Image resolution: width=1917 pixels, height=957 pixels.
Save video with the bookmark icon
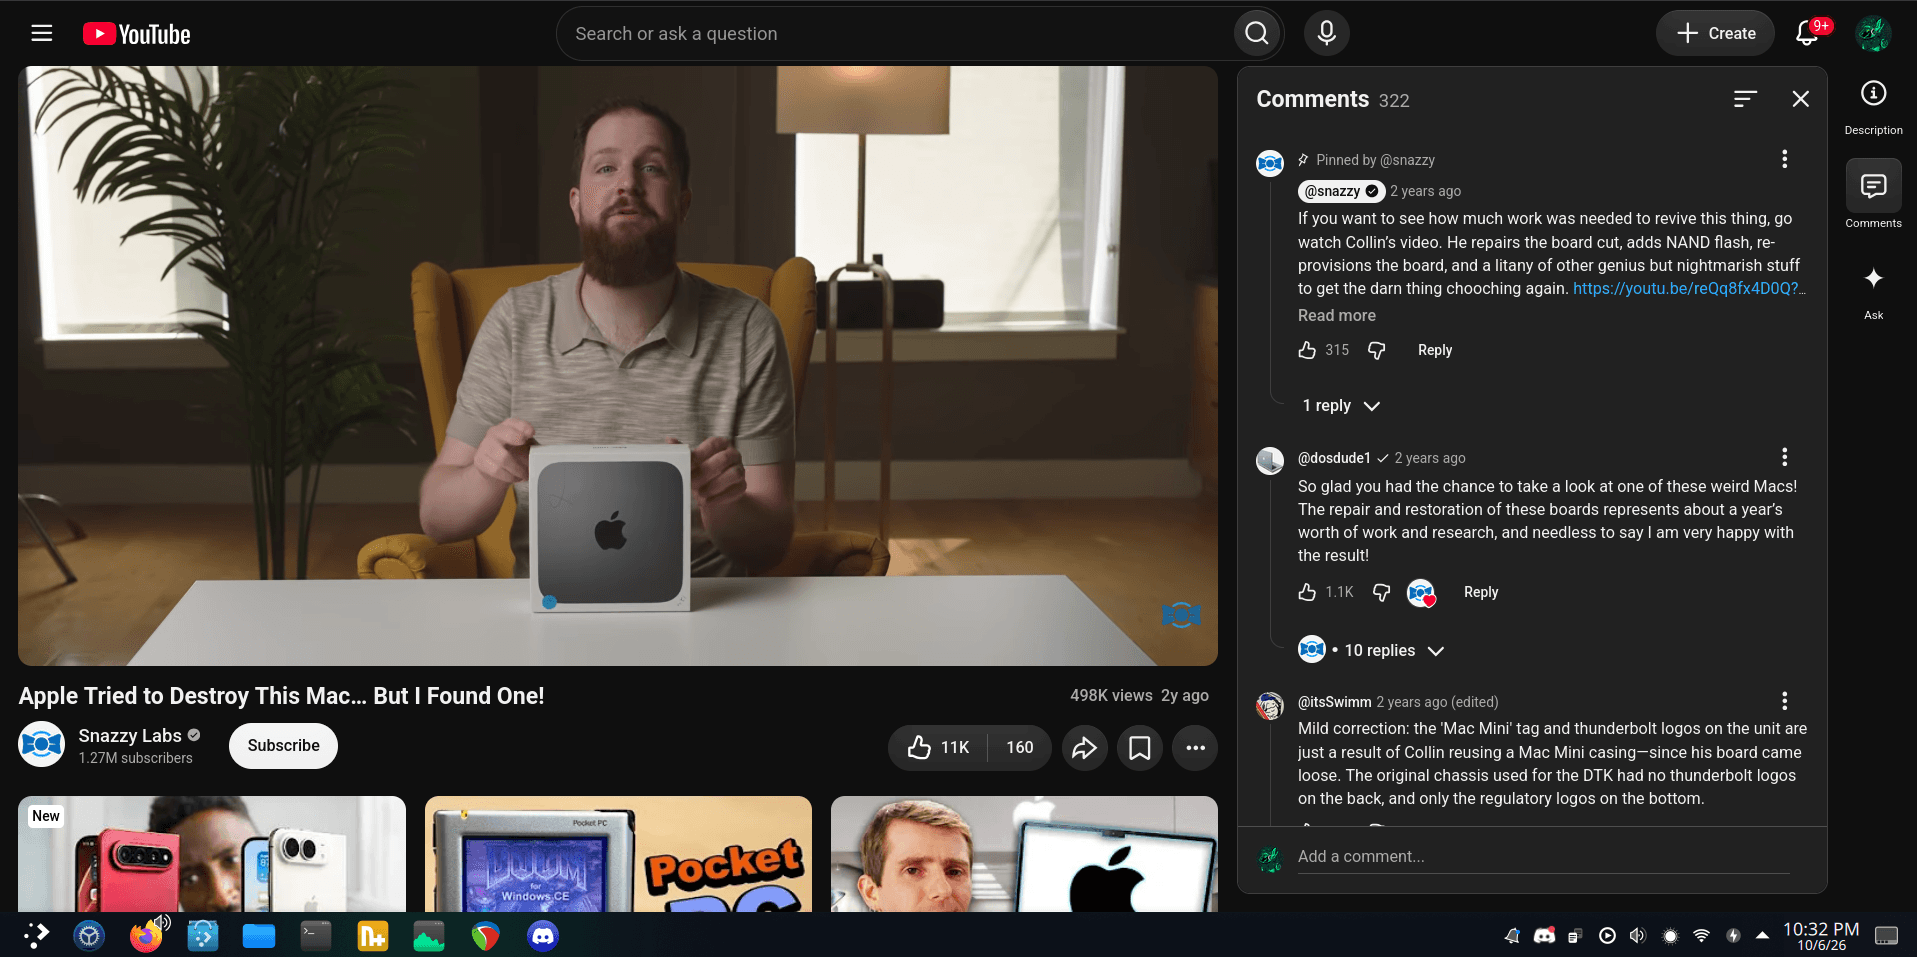(x=1139, y=747)
